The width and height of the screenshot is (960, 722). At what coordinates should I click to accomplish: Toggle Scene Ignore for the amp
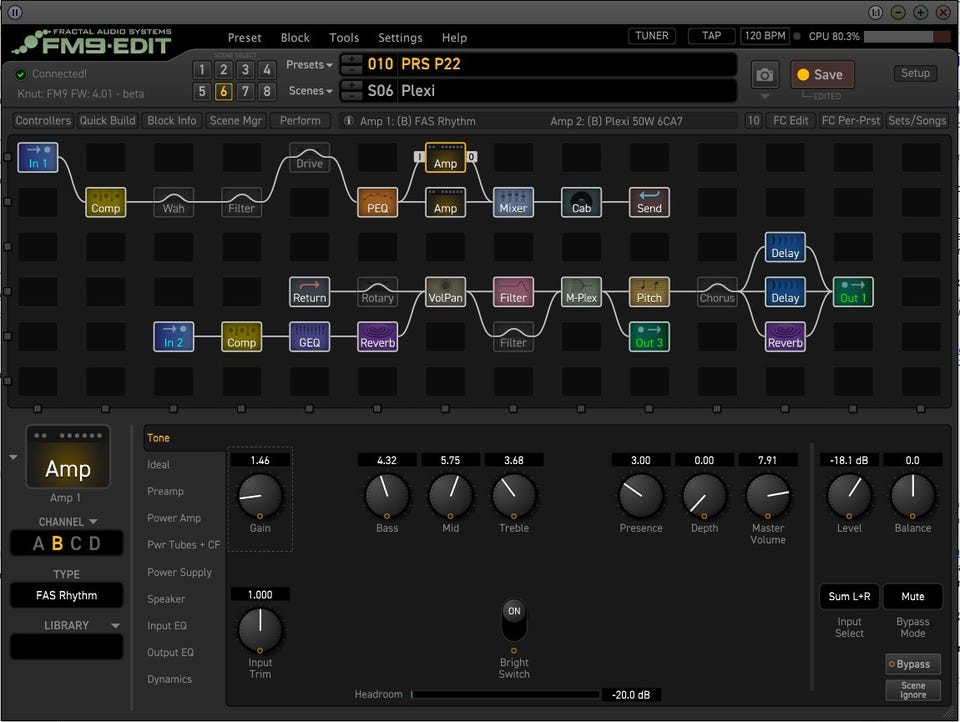[912, 690]
